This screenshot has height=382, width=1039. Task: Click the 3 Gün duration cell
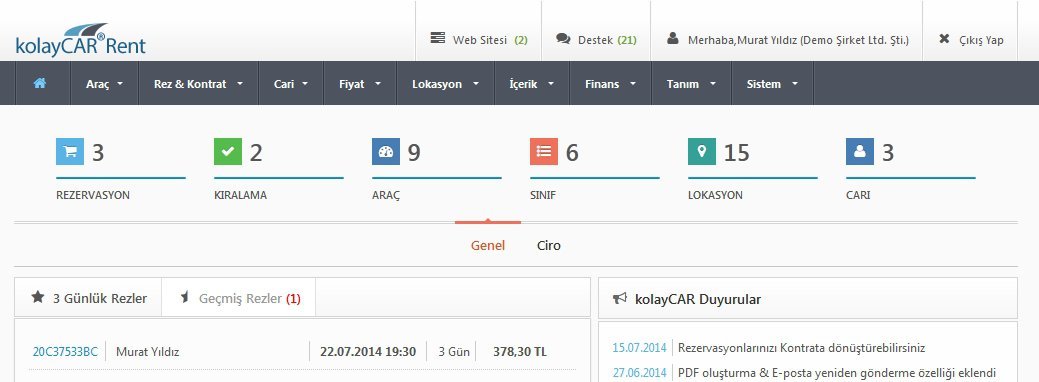[x=453, y=351]
